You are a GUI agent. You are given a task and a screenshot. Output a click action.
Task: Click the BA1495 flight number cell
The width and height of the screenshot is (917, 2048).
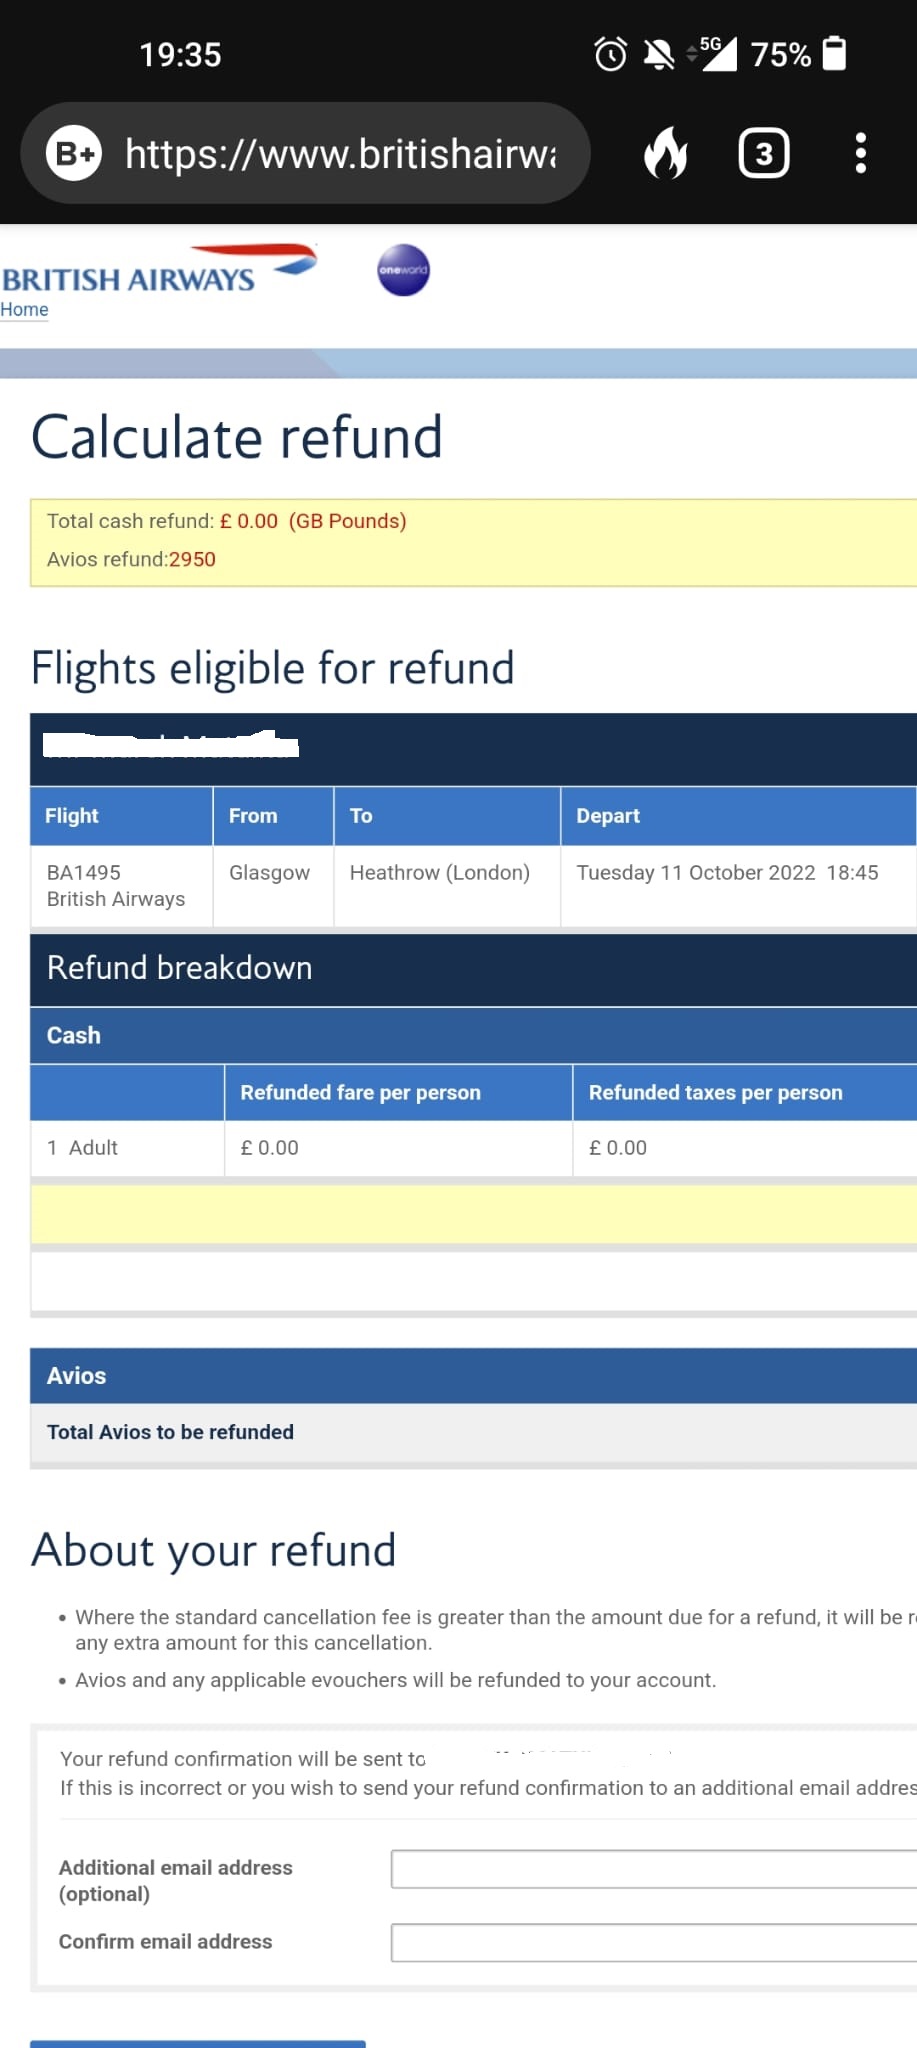tap(84, 872)
